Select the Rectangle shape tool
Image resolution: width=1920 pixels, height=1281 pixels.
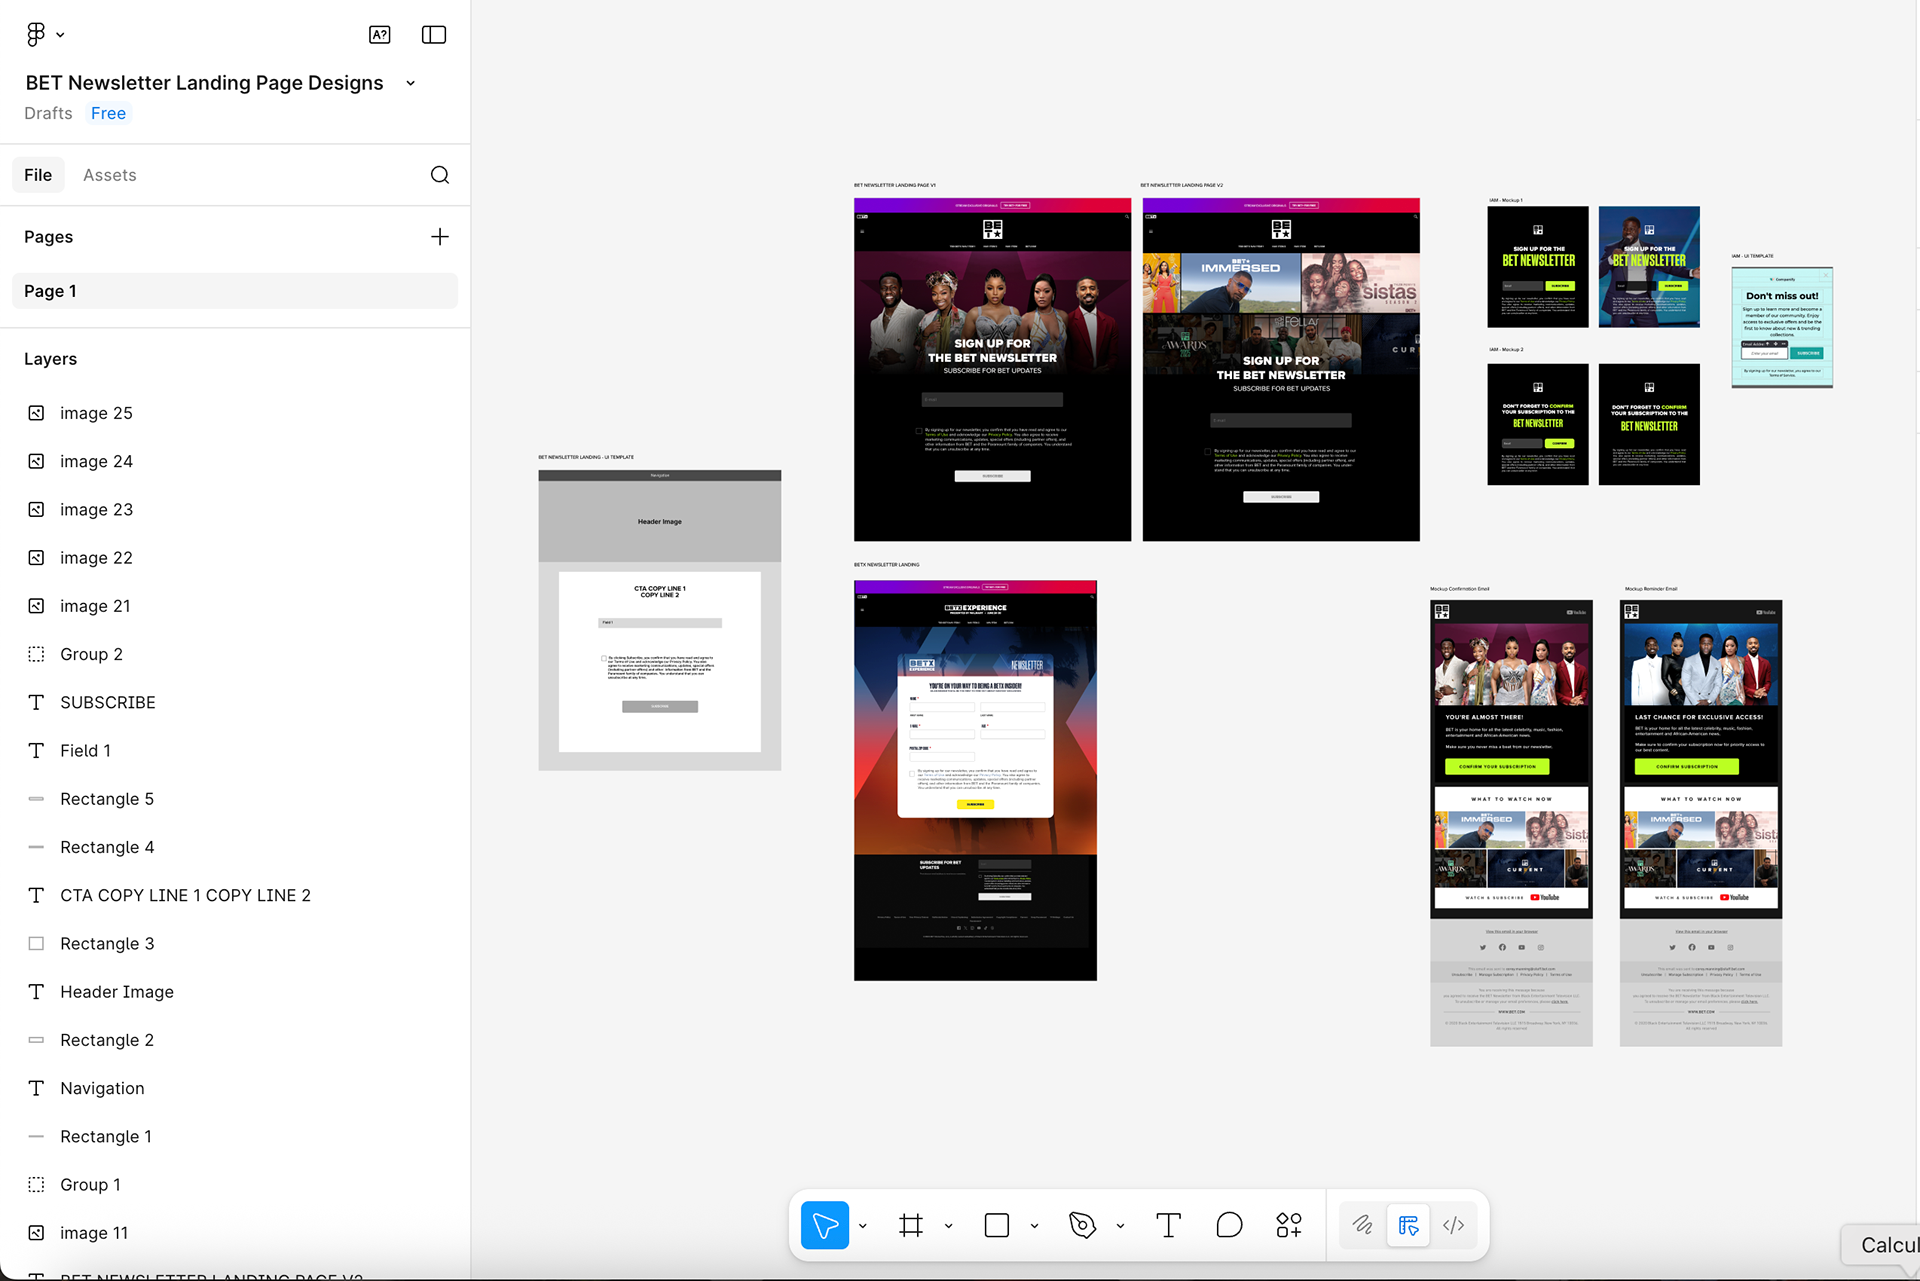(x=997, y=1225)
